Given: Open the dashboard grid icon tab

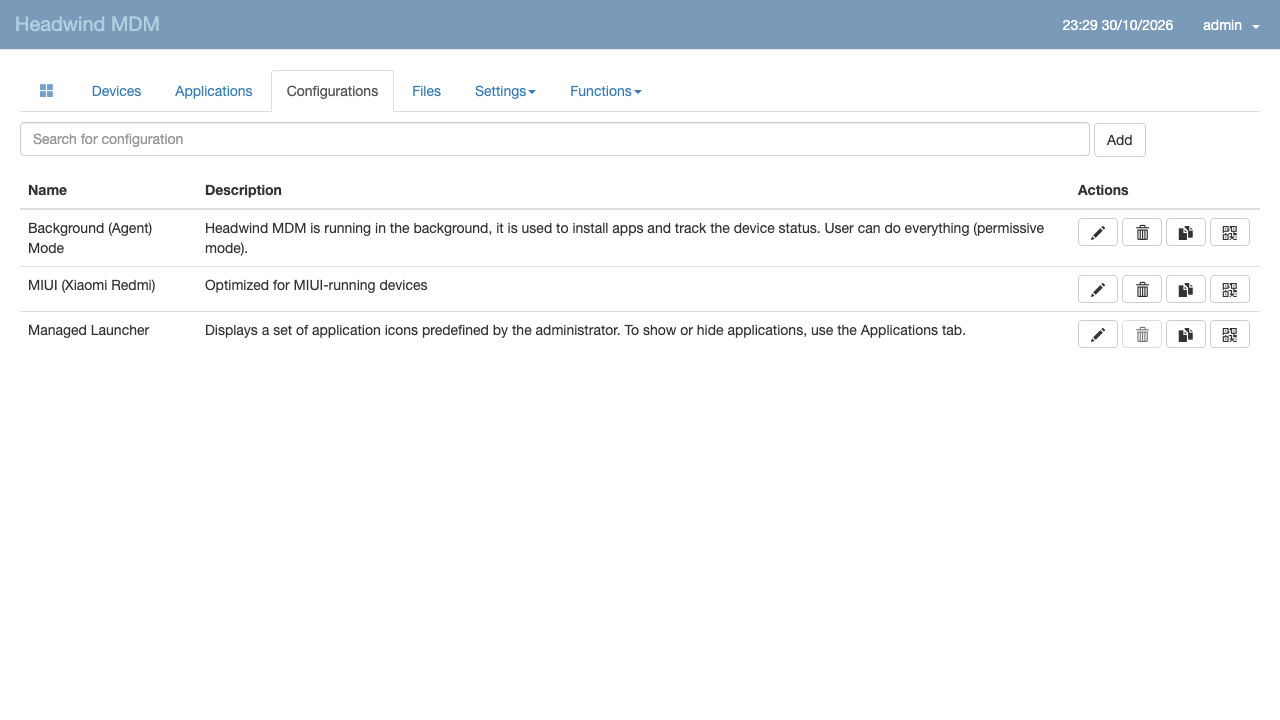Looking at the screenshot, I should pyautogui.click(x=46, y=91).
